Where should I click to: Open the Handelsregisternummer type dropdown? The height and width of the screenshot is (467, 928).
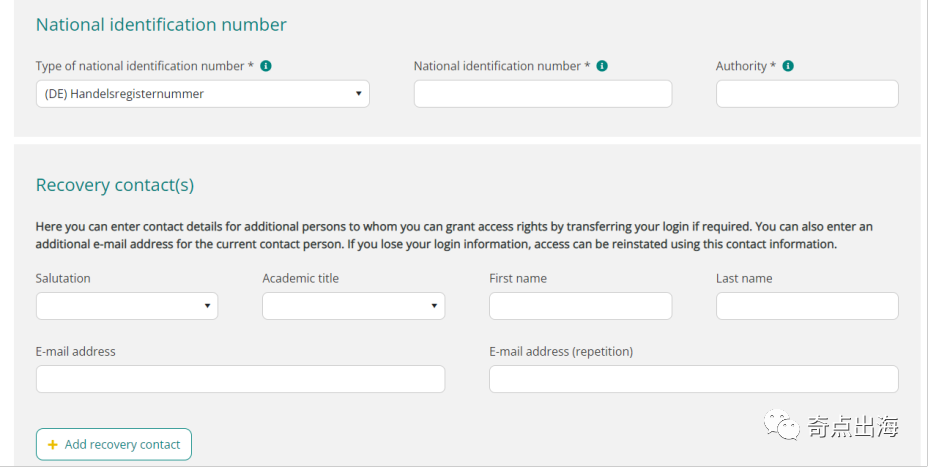pyautogui.click(x=202, y=94)
